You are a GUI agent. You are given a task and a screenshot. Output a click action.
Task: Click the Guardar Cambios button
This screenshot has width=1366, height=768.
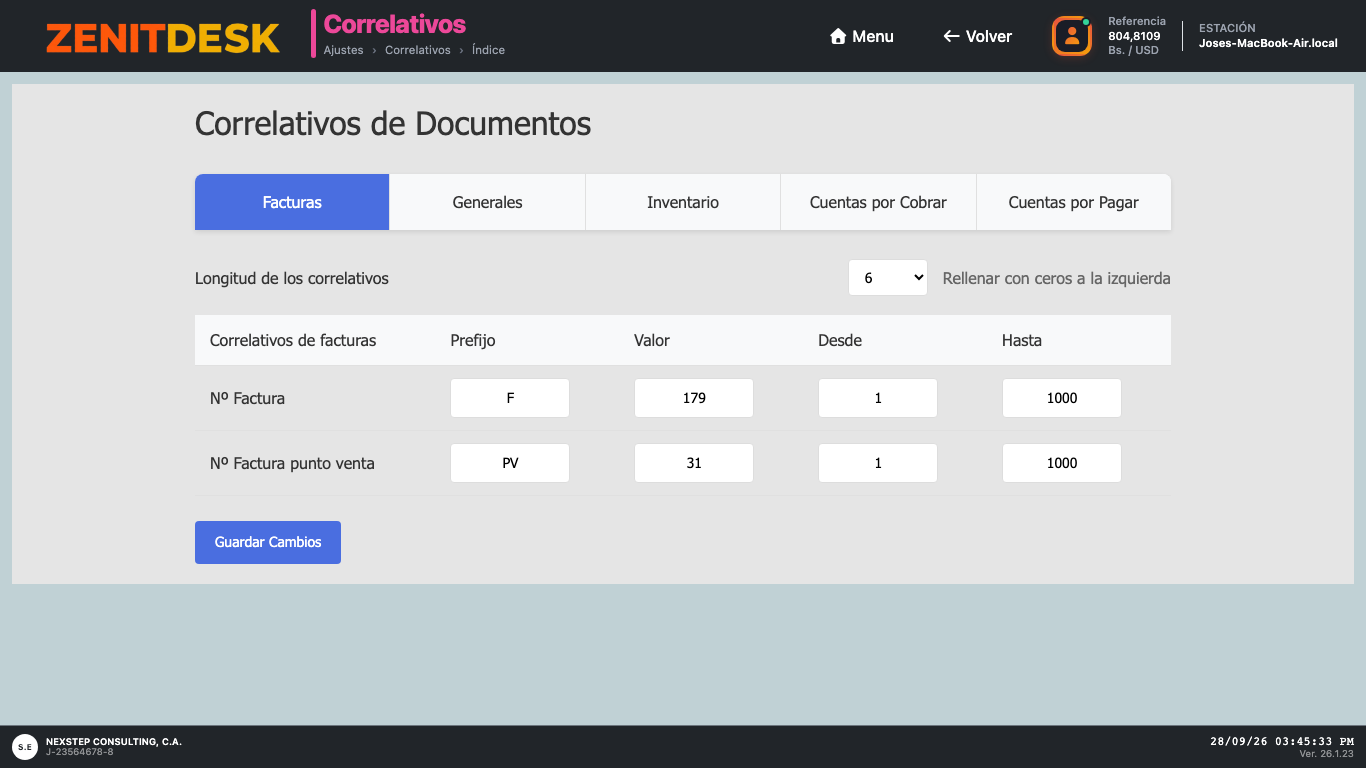(x=268, y=542)
